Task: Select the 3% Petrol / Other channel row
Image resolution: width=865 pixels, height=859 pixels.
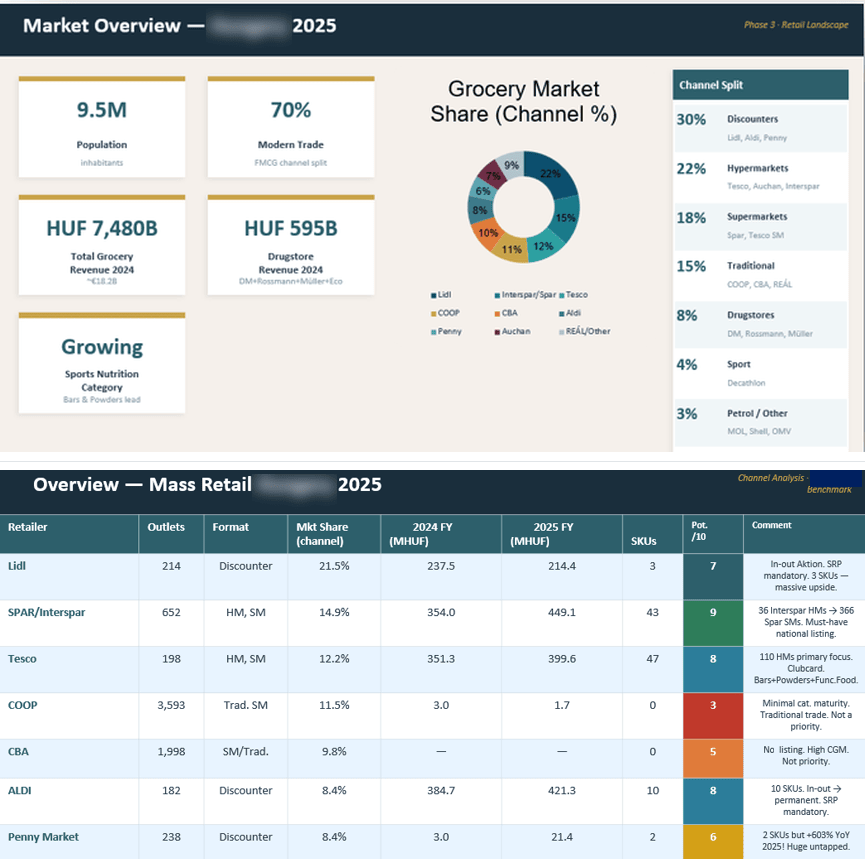Action: point(761,423)
